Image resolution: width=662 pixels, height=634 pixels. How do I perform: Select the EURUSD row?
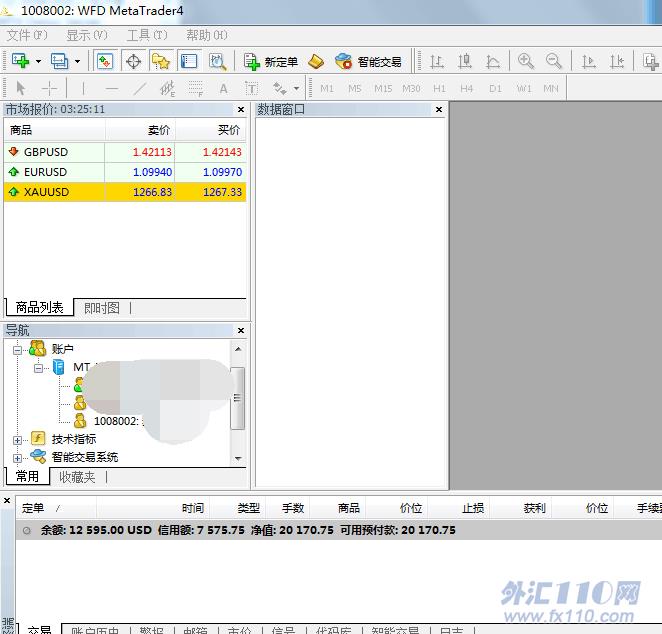pos(125,172)
